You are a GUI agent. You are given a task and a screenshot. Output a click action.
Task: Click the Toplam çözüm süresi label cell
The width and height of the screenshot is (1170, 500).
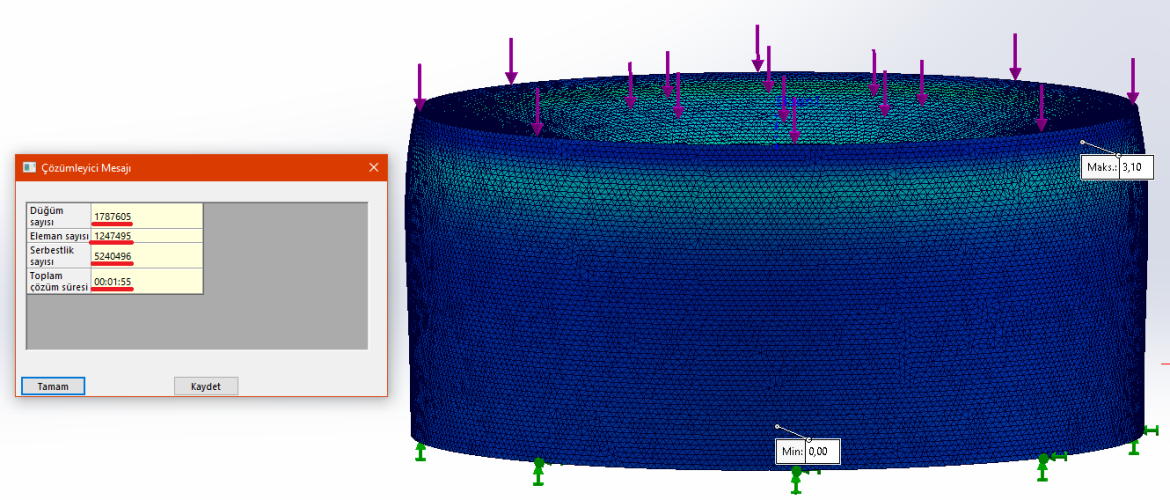click(58, 282)
